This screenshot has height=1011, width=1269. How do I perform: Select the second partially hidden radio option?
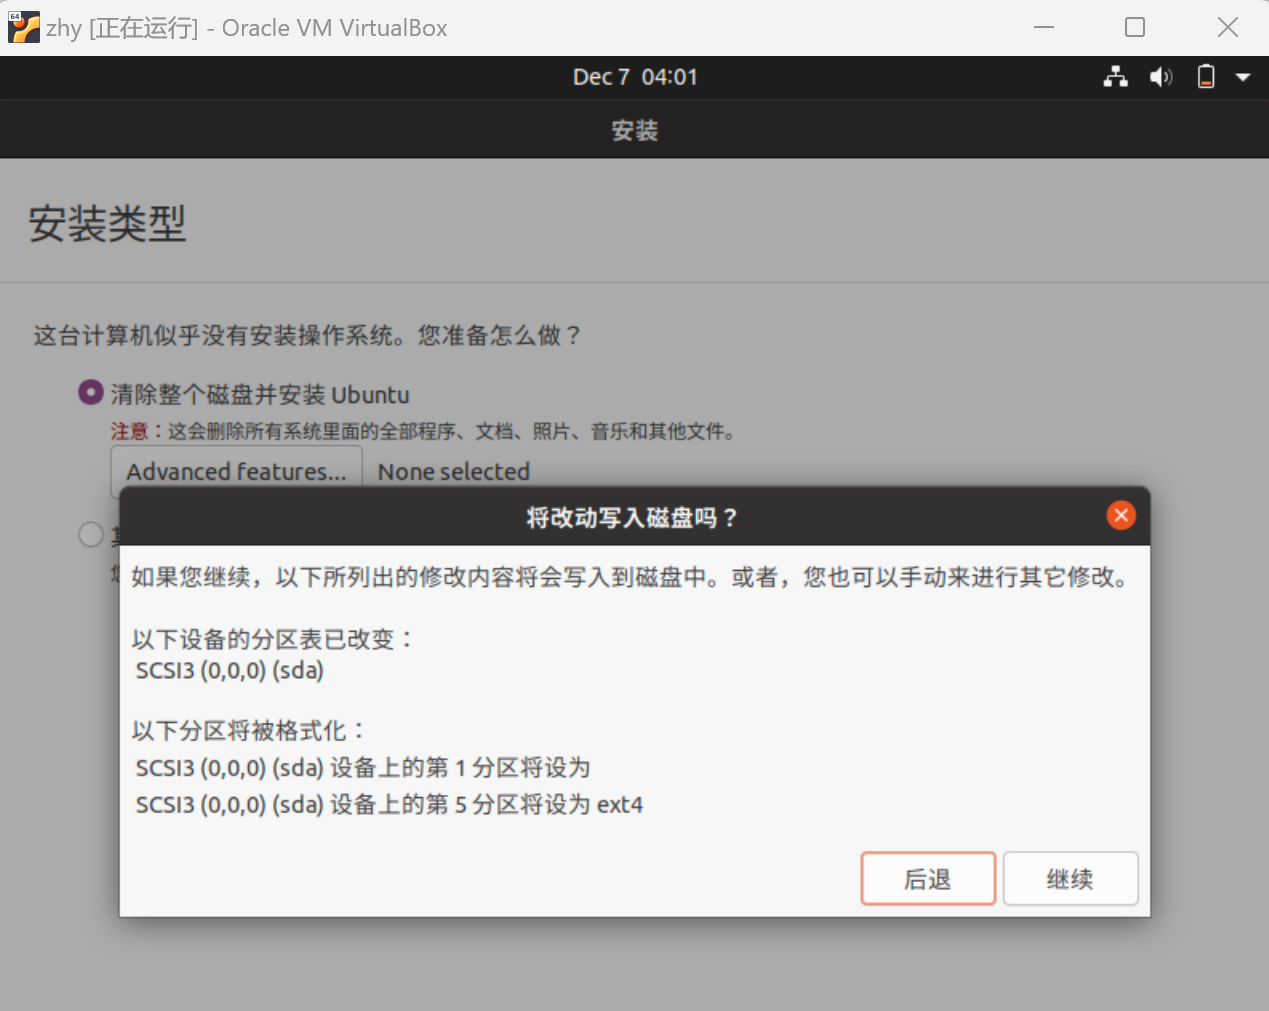91,535
